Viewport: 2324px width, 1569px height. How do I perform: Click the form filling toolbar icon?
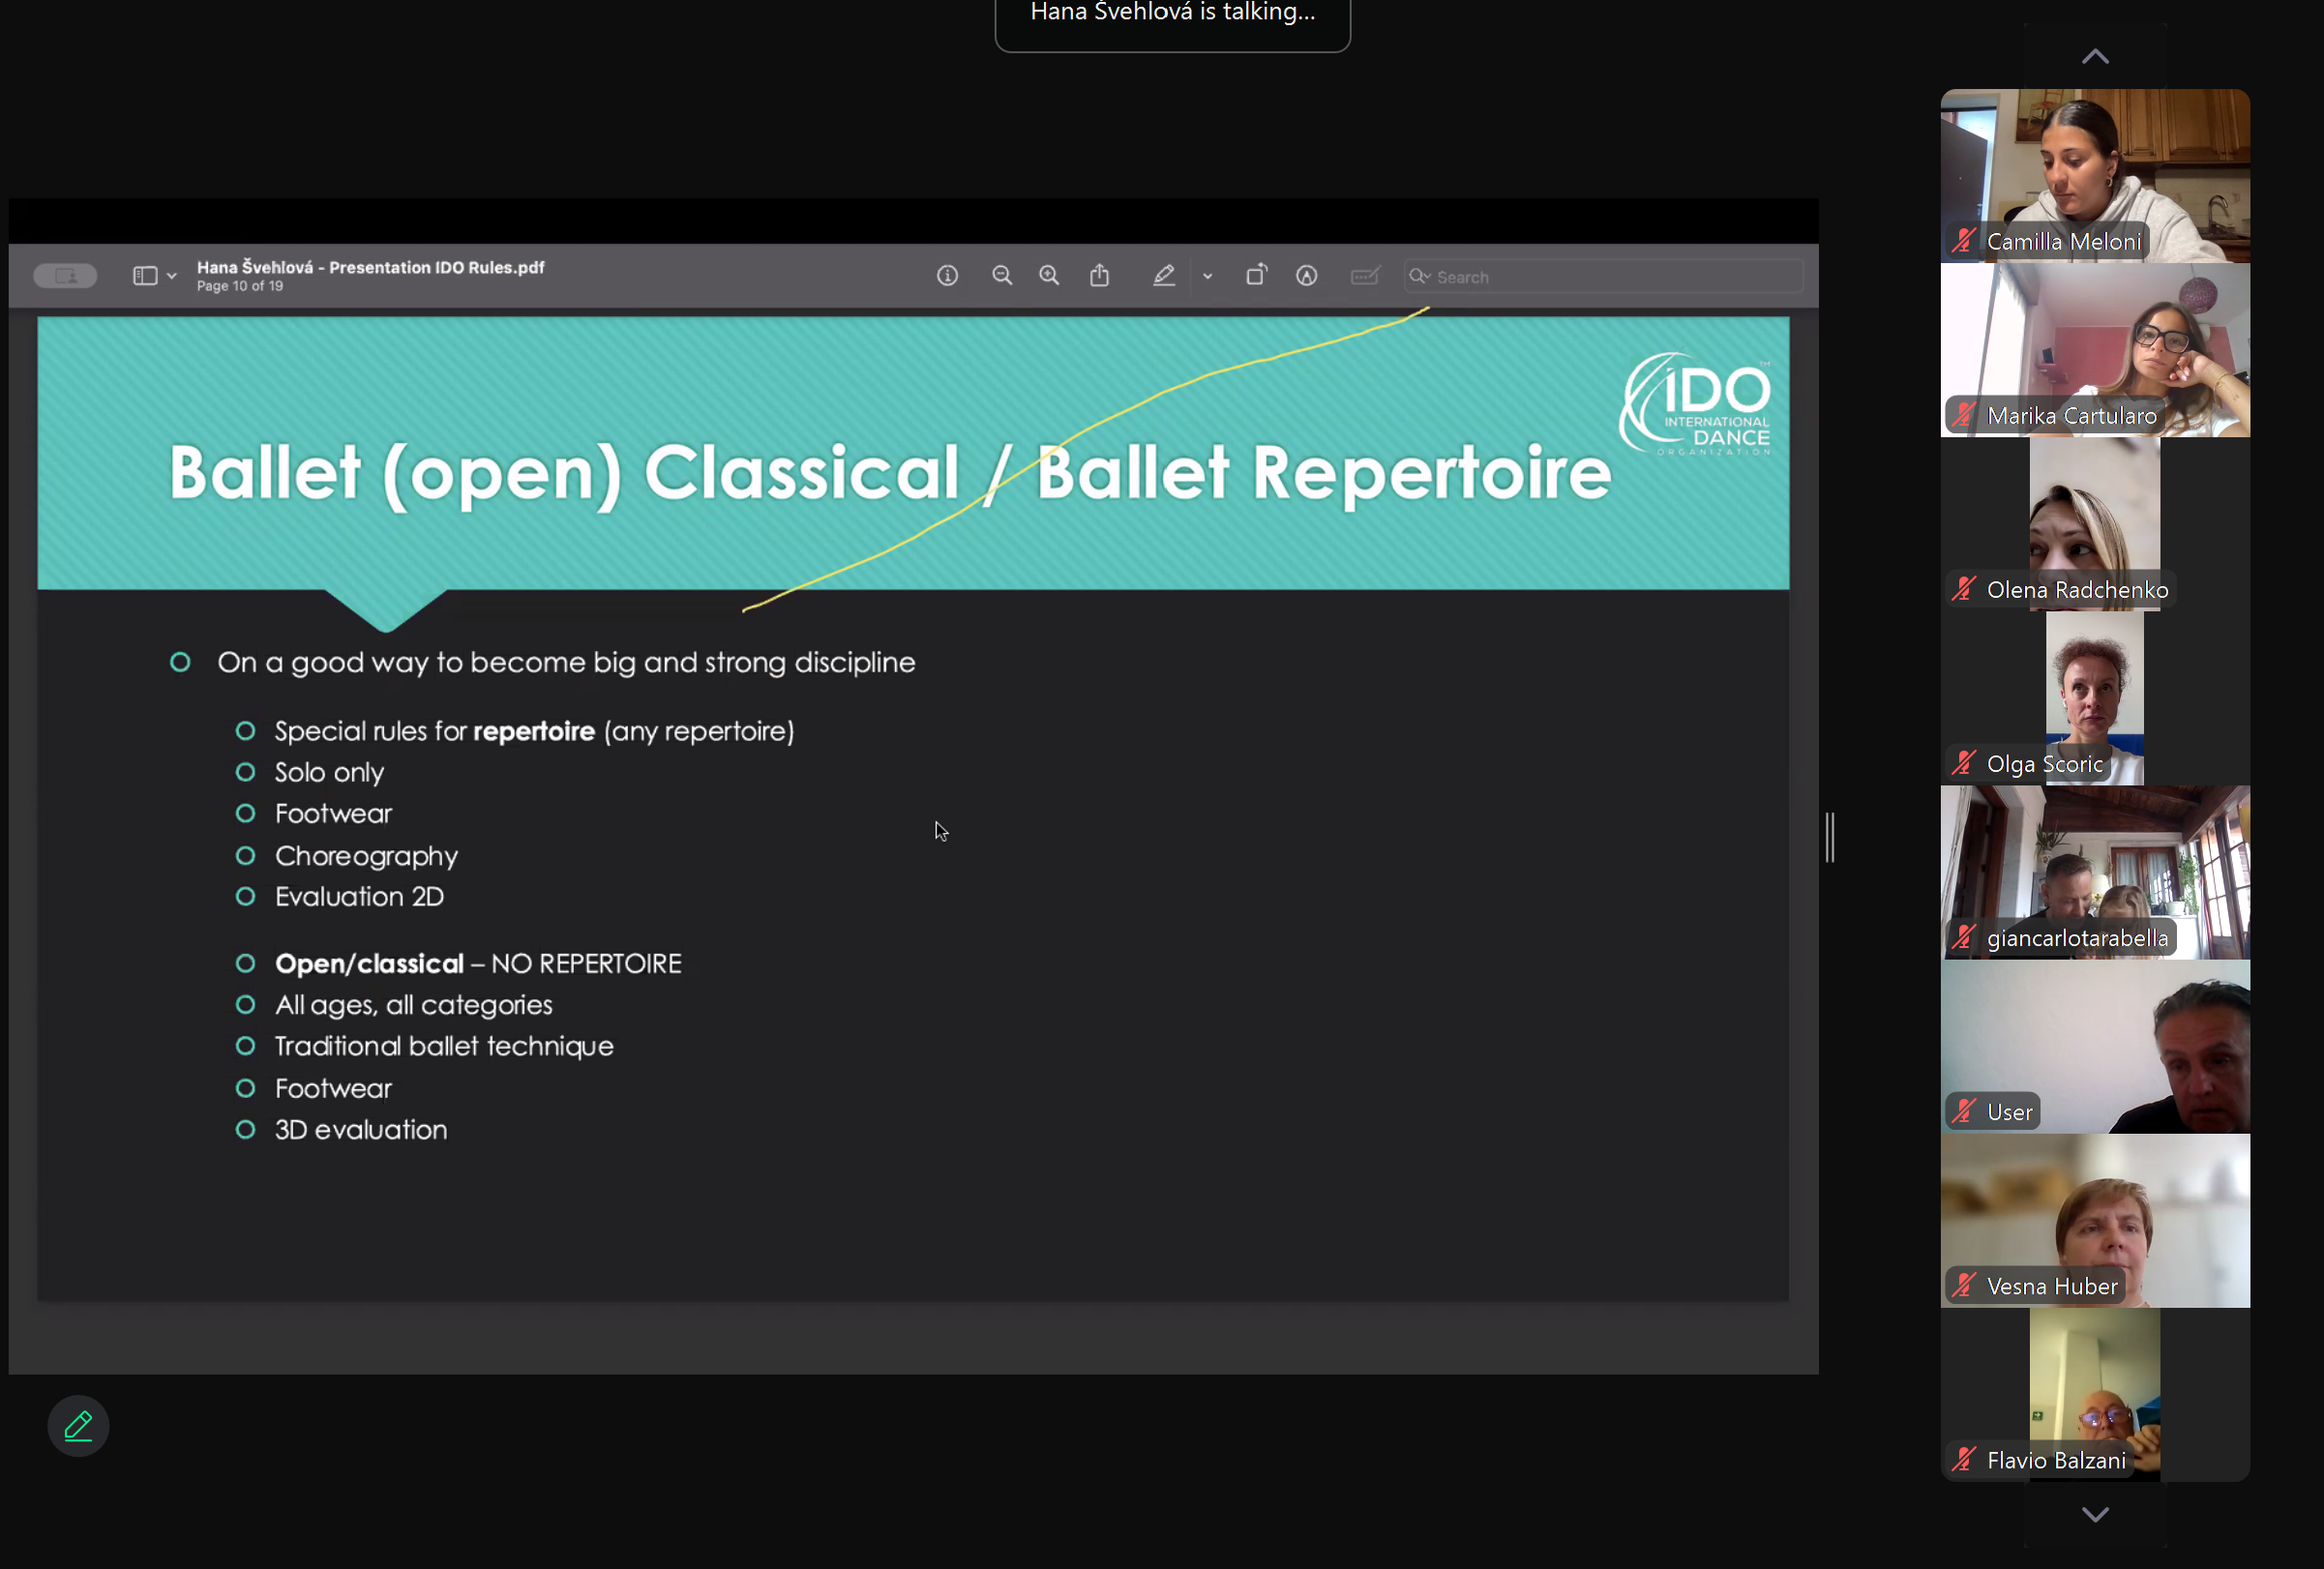coord(1364,276)
